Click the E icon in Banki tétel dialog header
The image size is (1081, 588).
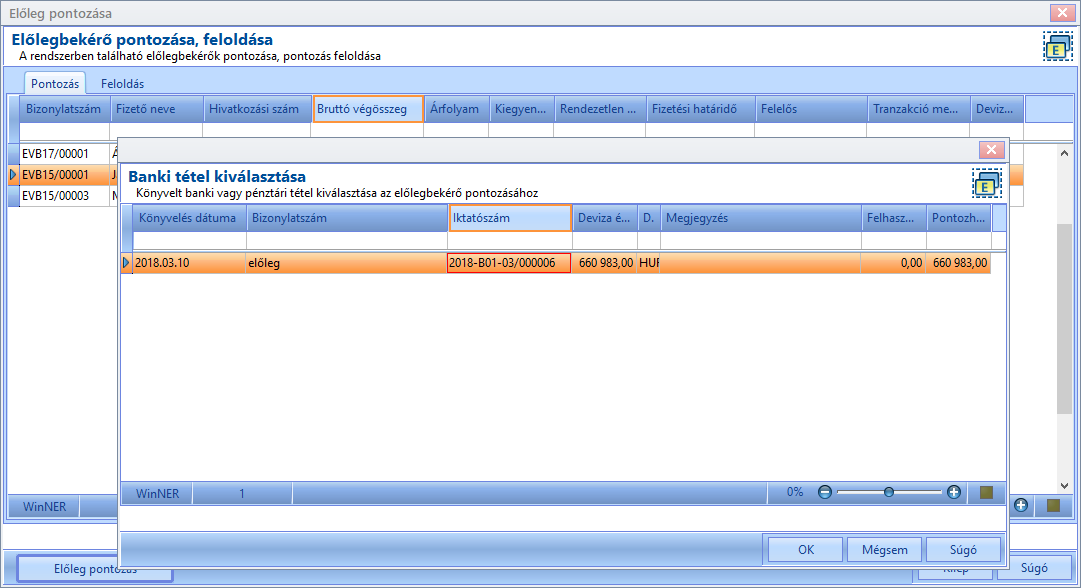click(x=987, y=183)
